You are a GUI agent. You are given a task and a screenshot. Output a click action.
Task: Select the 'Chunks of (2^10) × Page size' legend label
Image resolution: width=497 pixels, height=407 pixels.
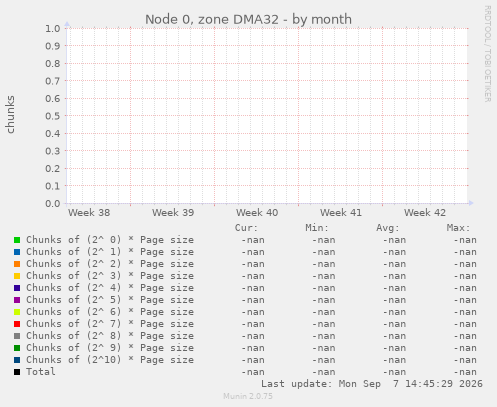110,360
